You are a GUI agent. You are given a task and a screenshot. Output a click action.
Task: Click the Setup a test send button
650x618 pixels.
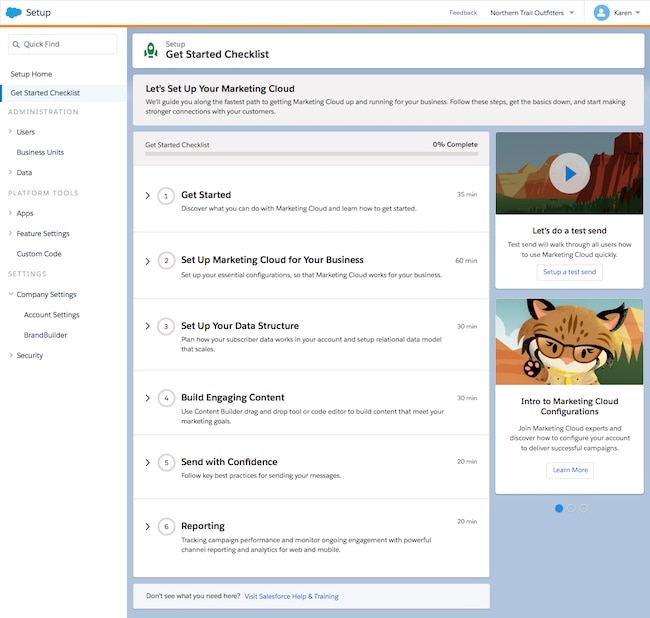(569, 272)
